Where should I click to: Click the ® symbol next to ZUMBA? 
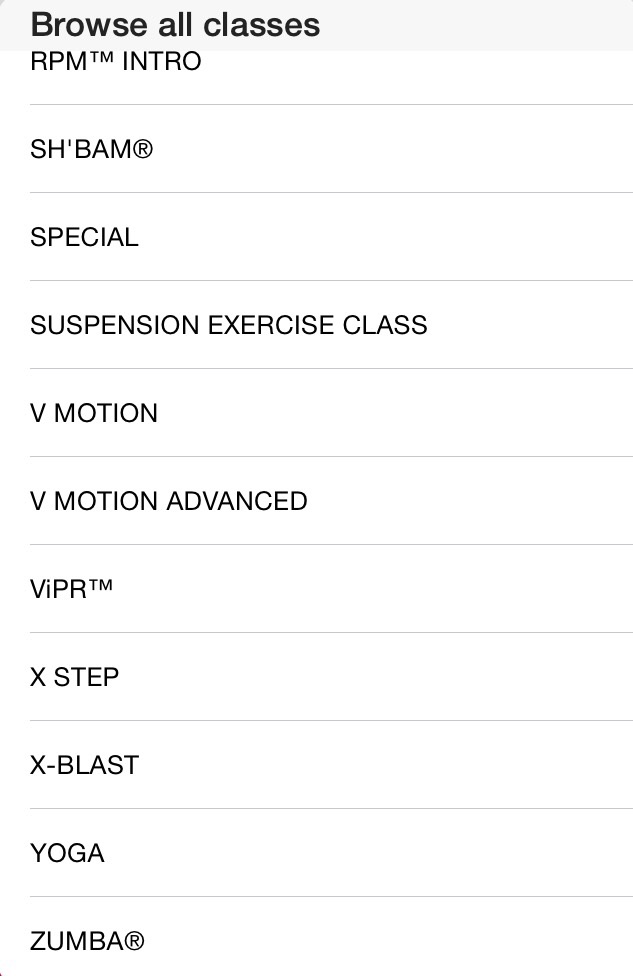[x=134, y=941]
